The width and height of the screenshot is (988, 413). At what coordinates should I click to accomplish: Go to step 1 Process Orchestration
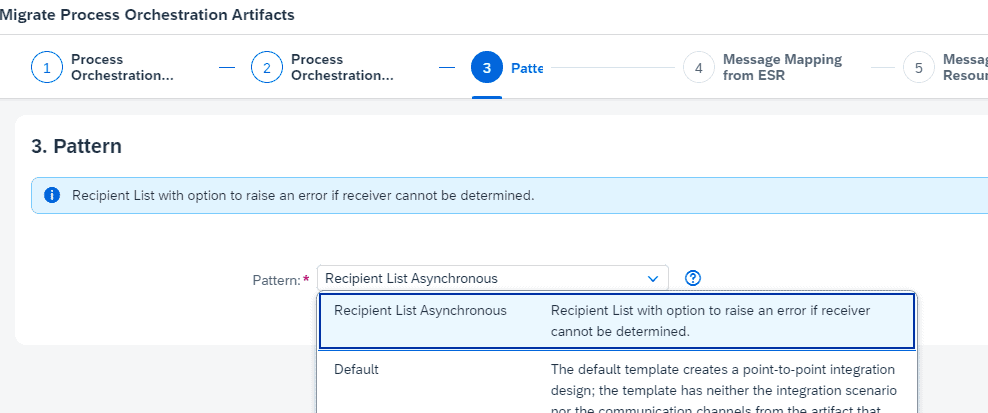(101, 67)
